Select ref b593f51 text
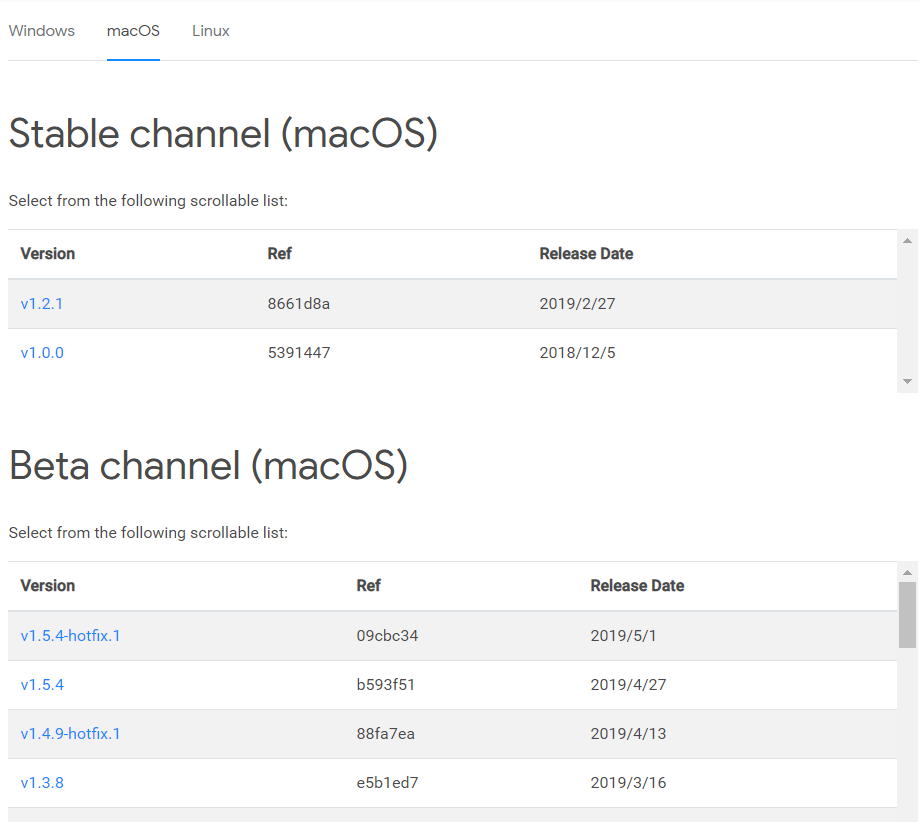Screen dimensions: 921x822 tap(385, 685)
